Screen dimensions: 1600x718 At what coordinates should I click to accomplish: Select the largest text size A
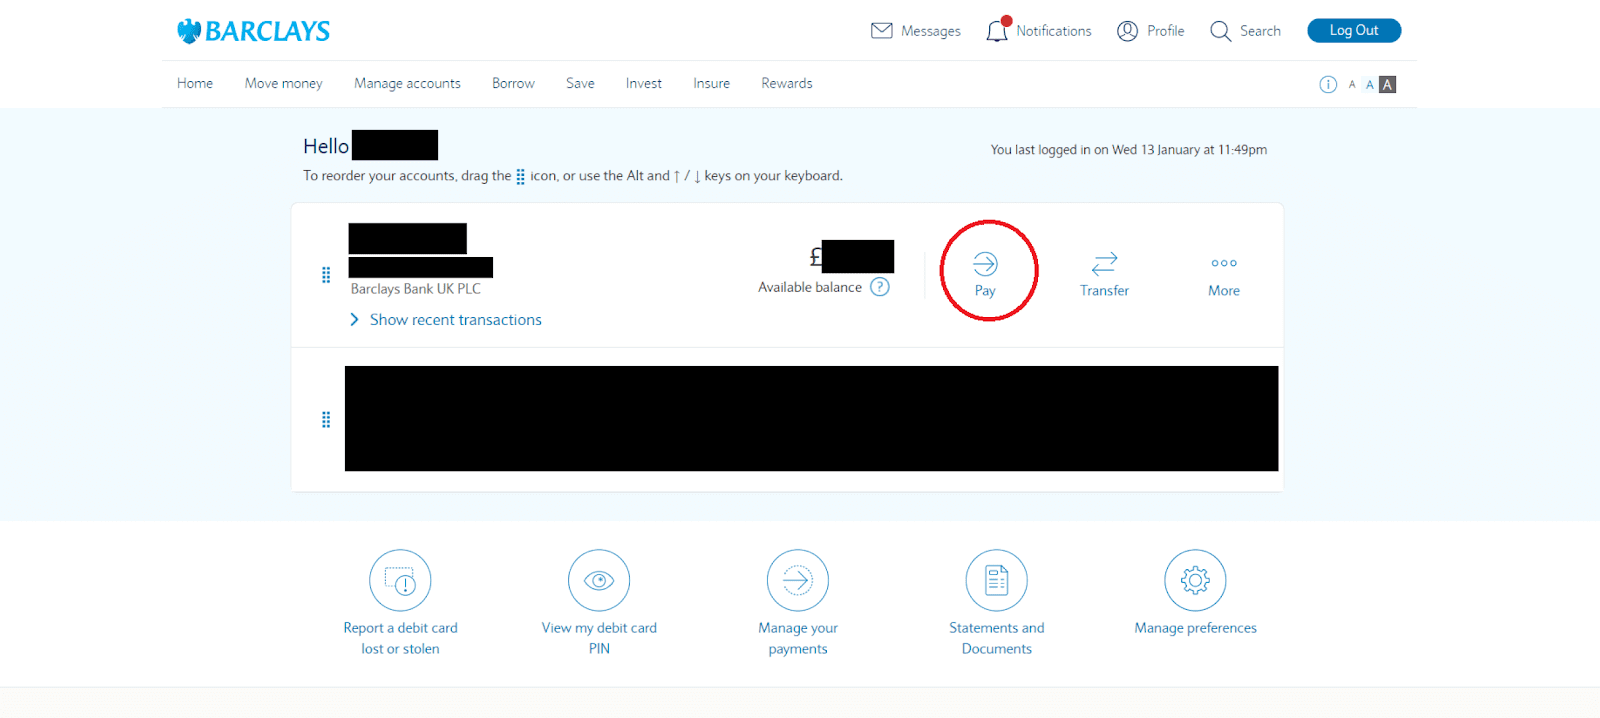[x=1387, y=85]
